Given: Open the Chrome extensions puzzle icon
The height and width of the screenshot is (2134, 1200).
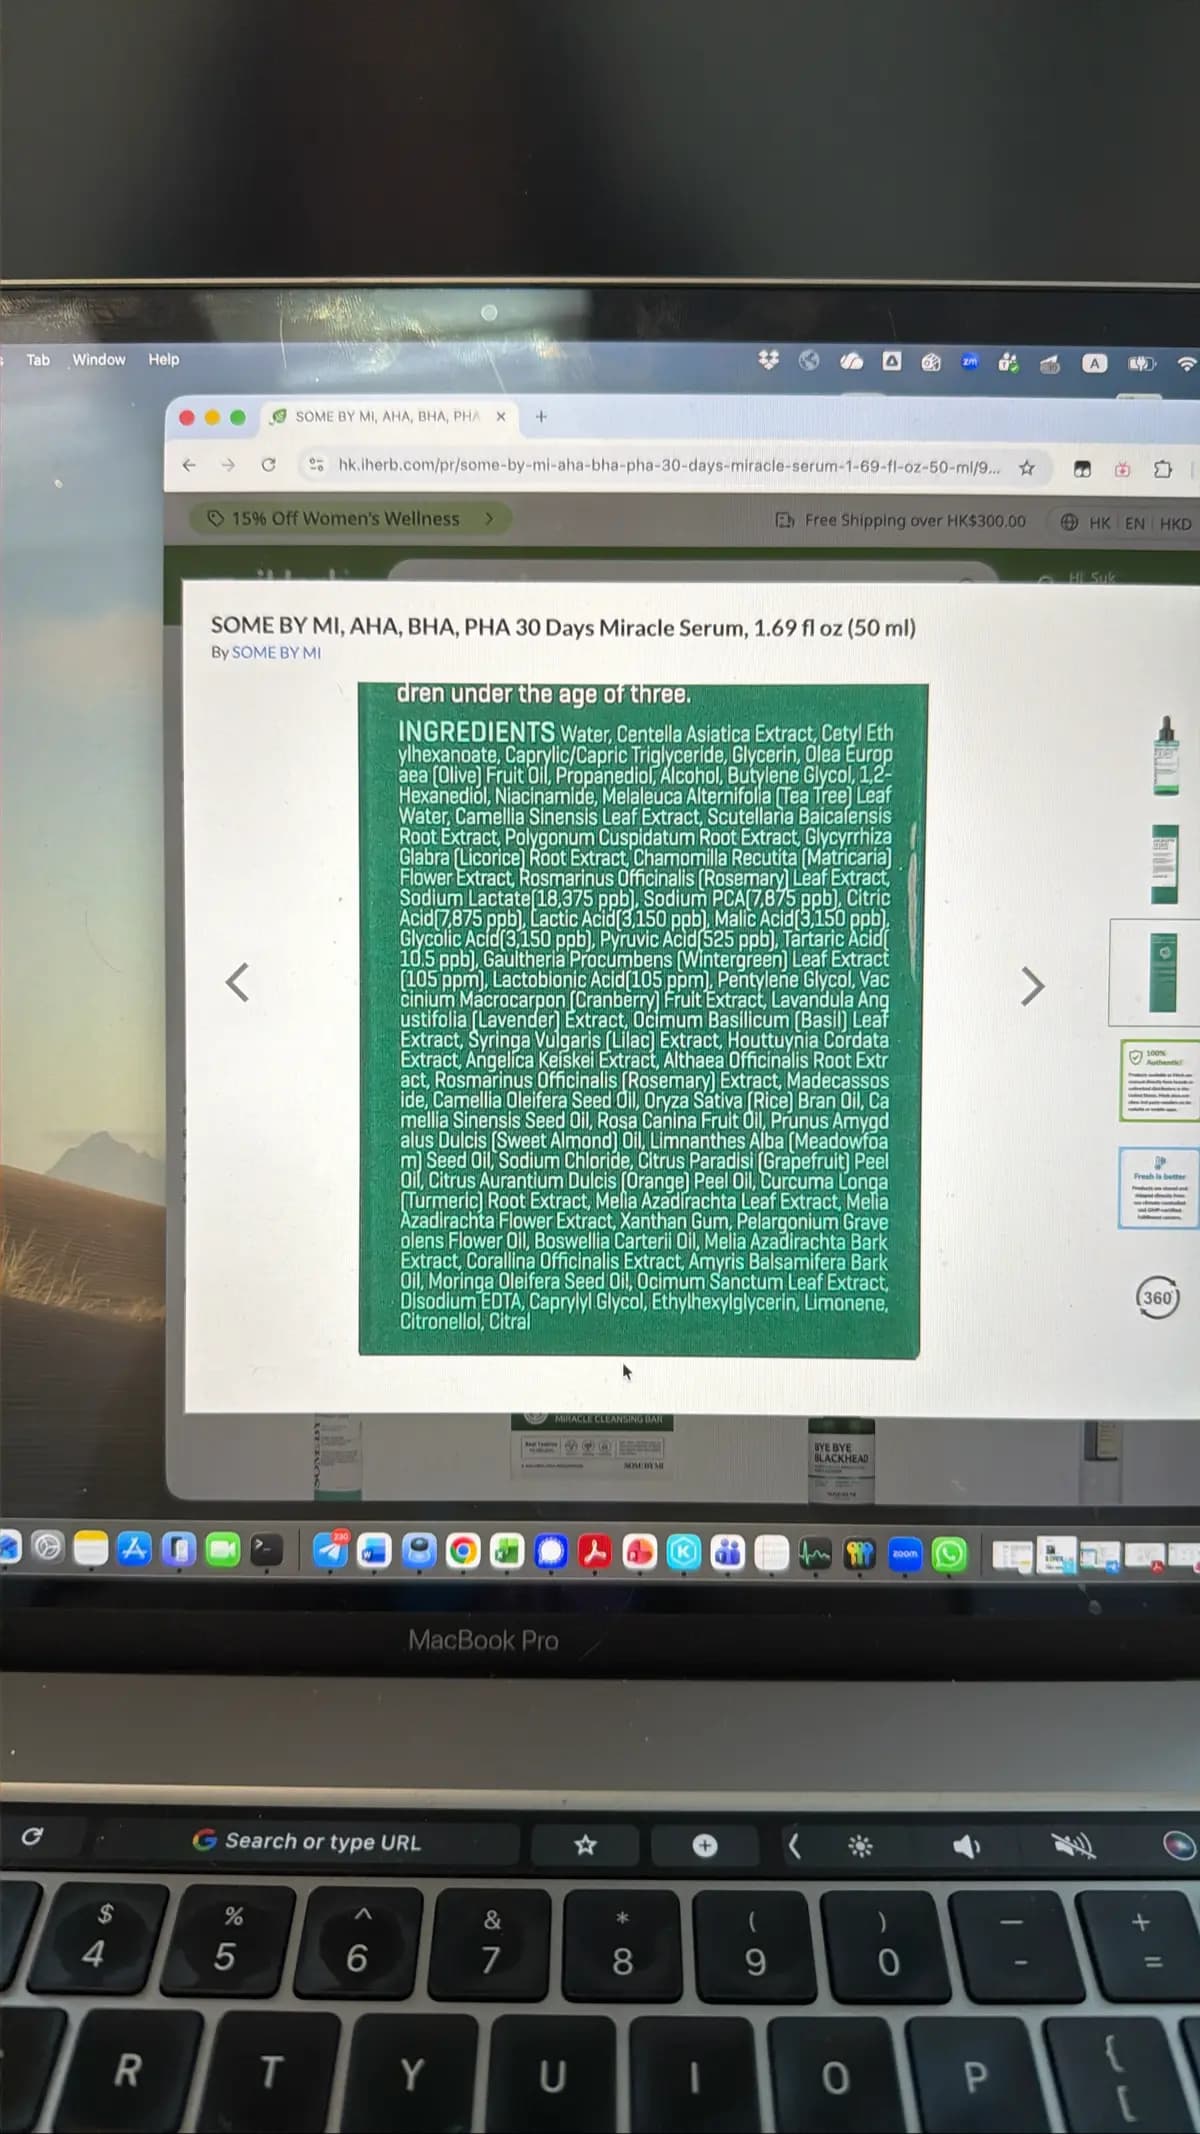Looking at the screenshot, I should [x=1162, y=469].
